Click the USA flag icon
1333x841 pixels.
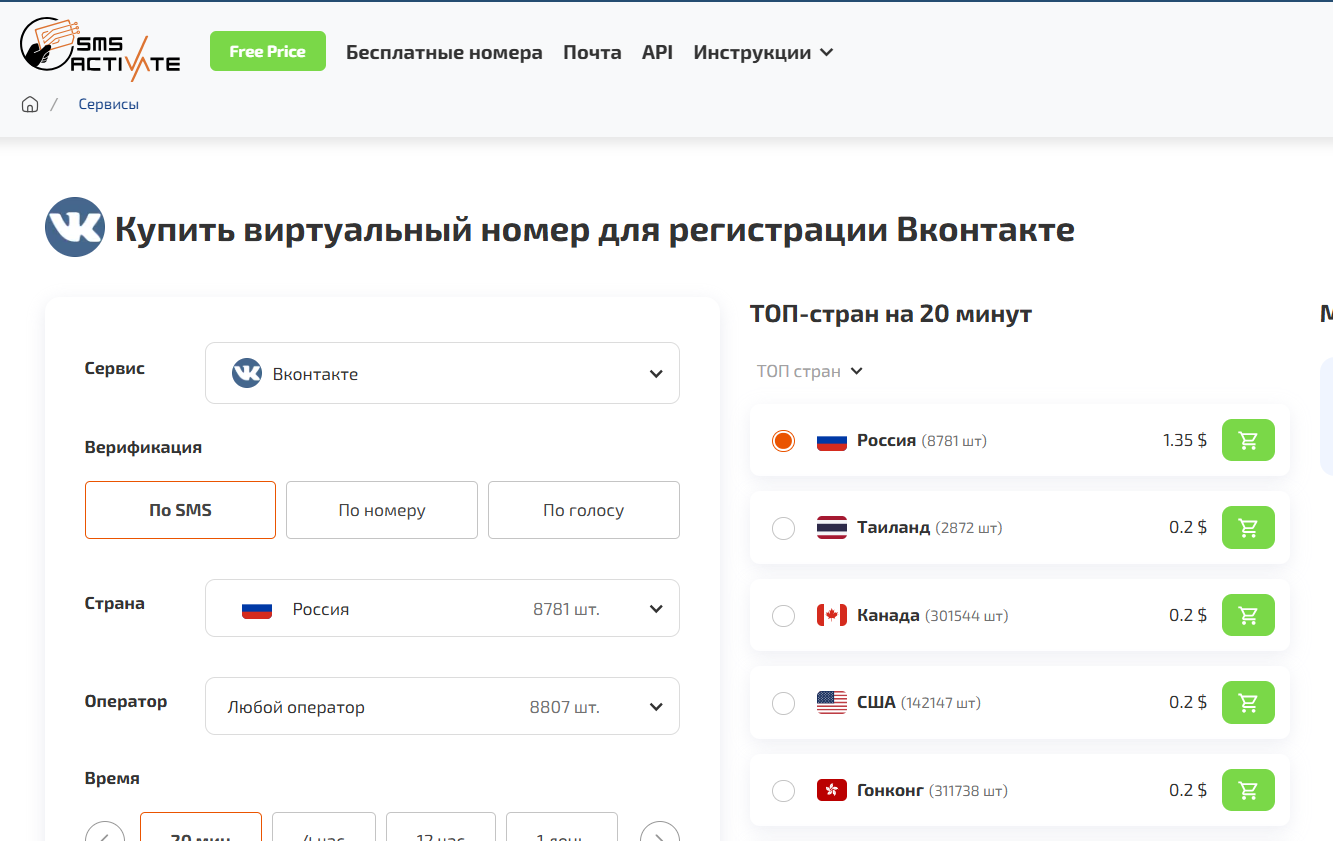pos(832,702)
